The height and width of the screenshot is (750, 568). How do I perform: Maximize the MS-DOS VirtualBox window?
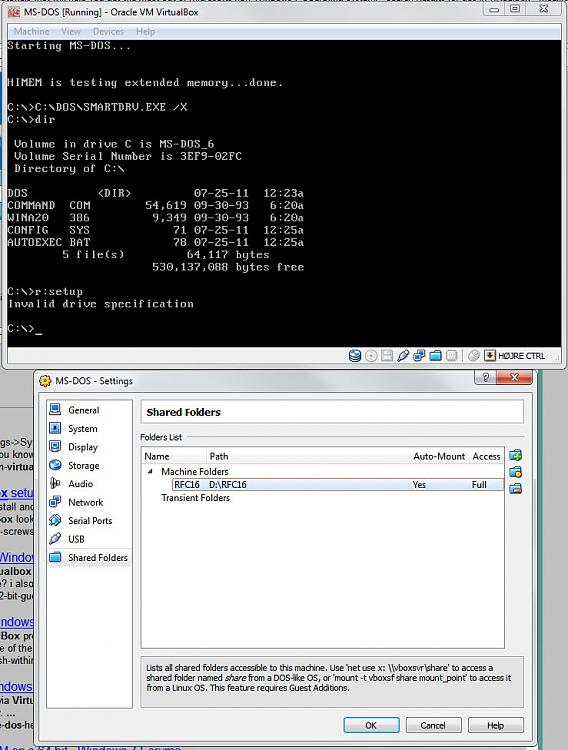515,9
